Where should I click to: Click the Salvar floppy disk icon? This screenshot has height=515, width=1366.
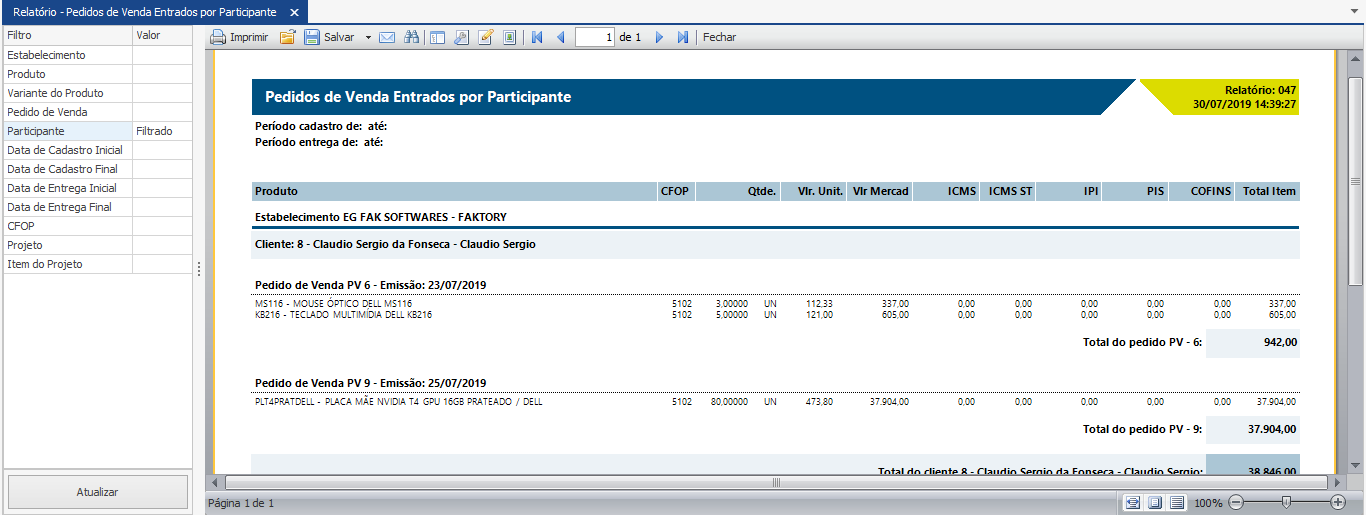tap(312, 37)
